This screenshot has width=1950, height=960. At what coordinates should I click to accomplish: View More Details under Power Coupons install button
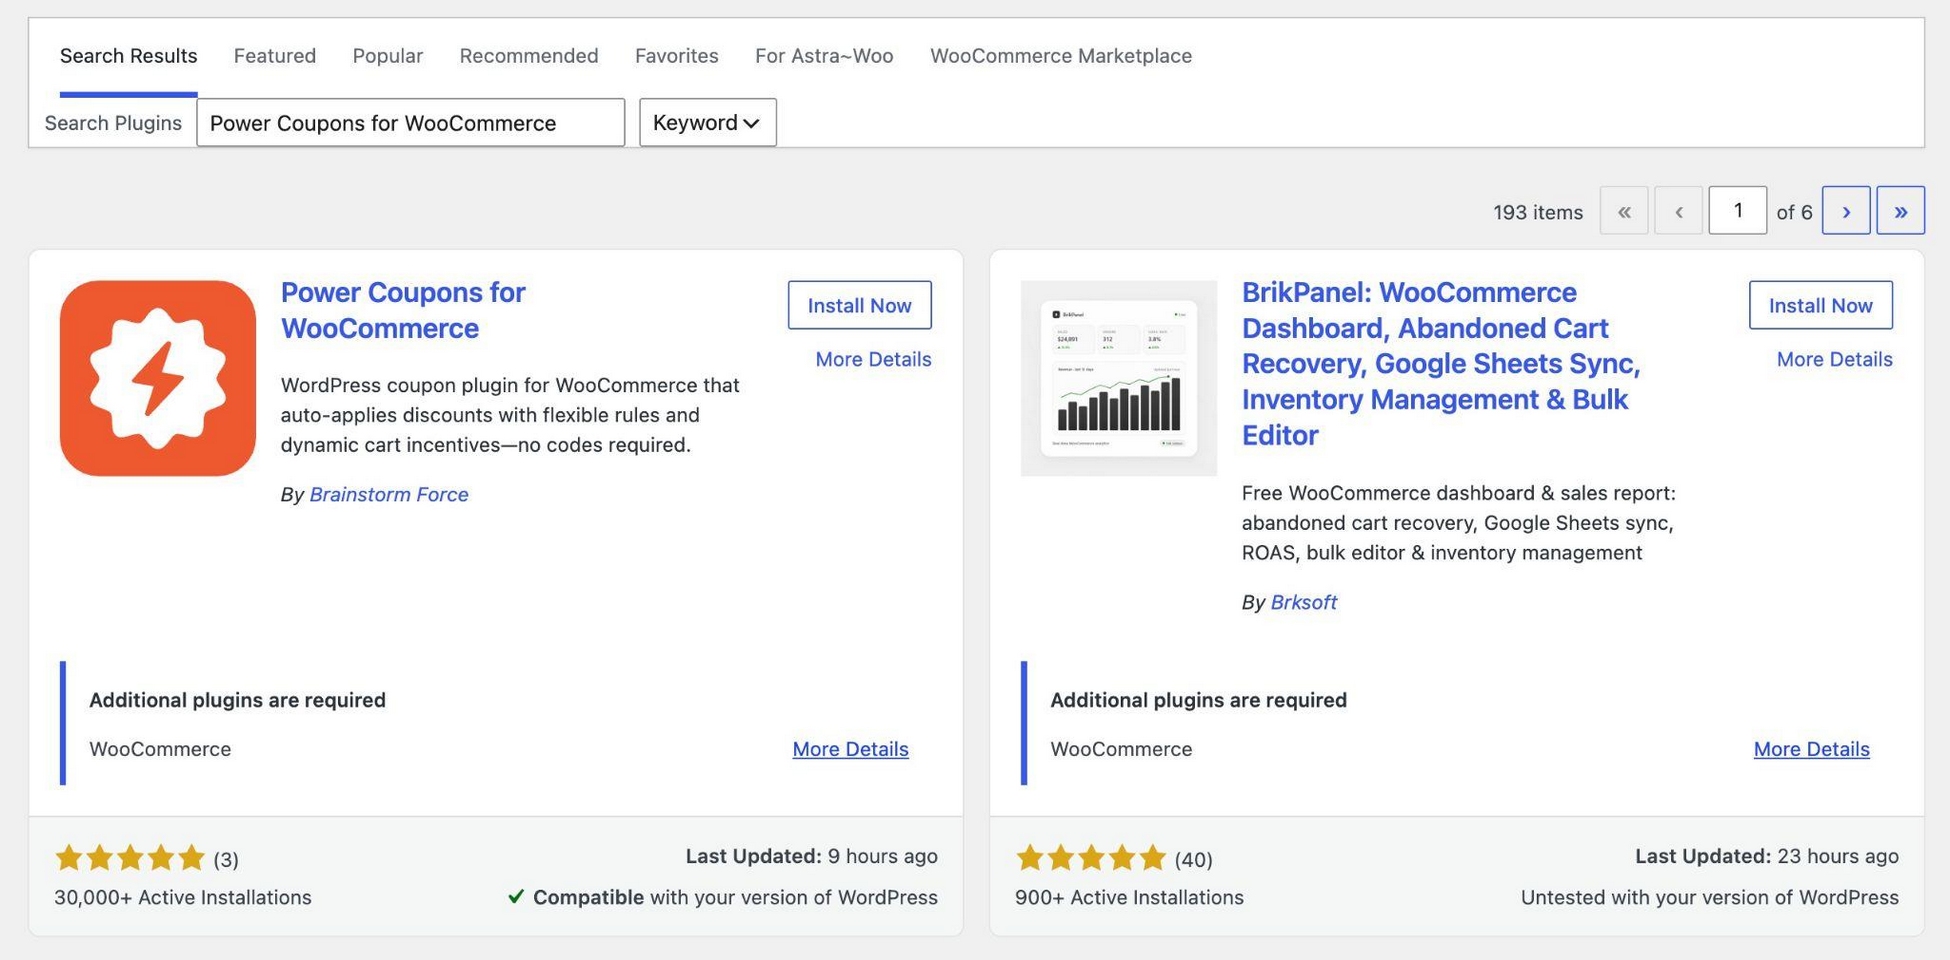coord(873,359)
